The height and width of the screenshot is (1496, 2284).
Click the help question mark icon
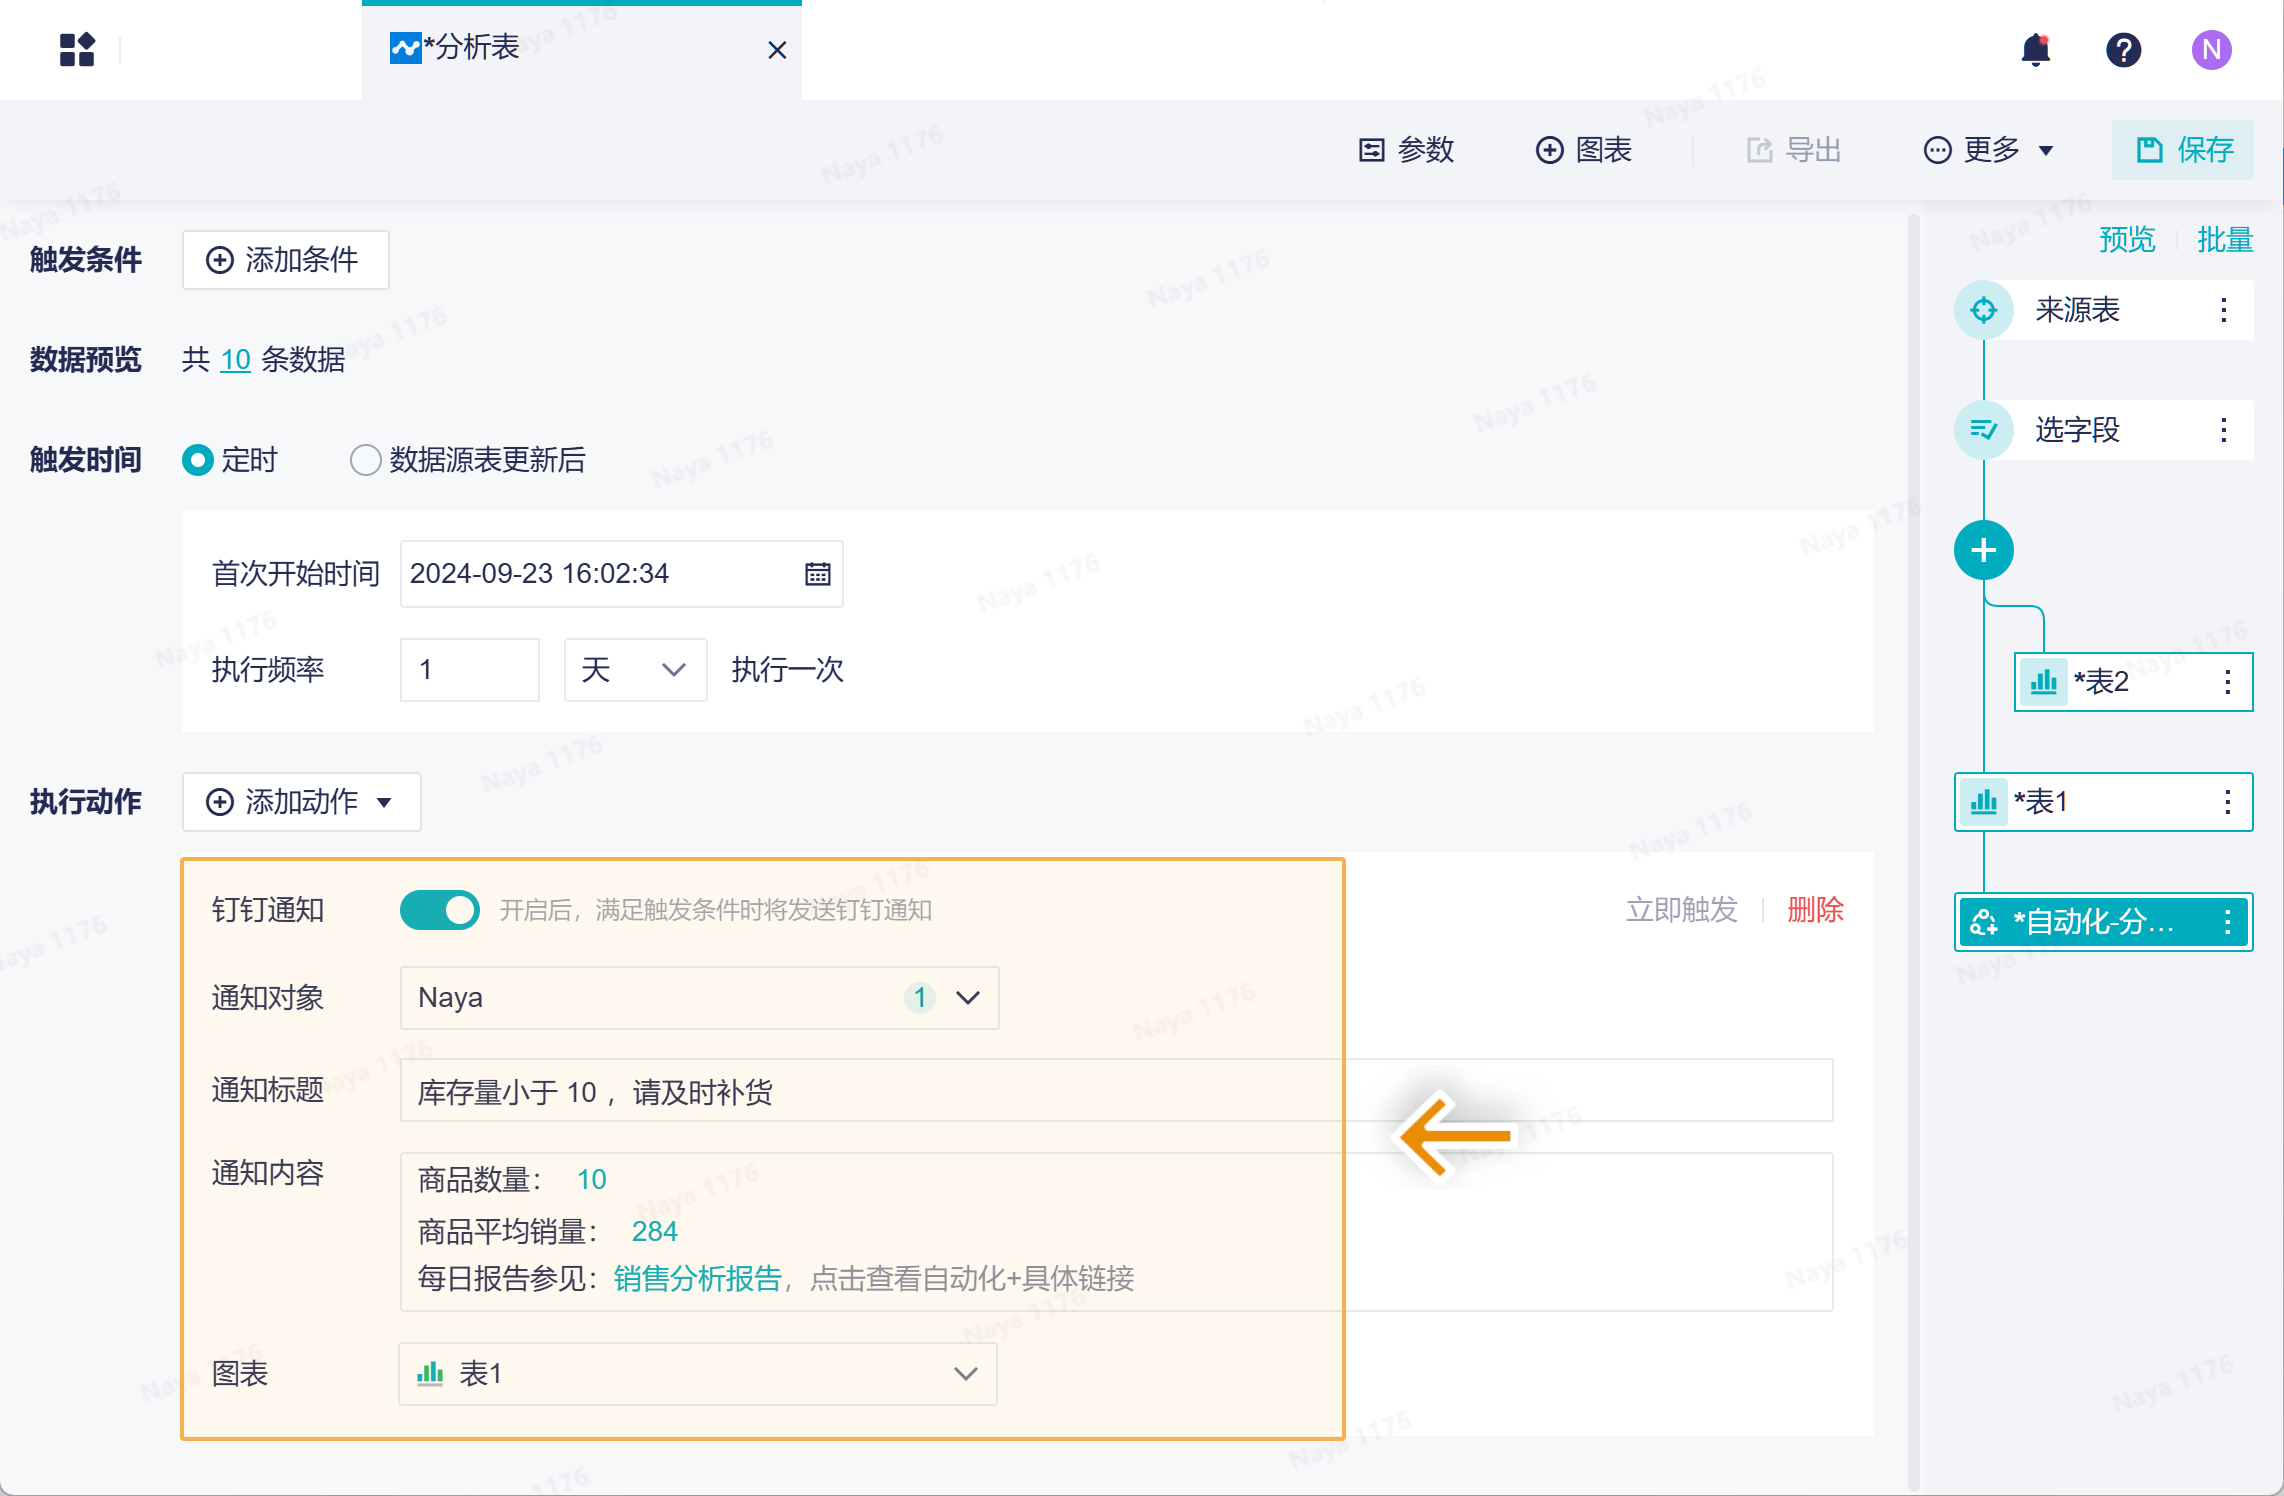(2123, 50)
